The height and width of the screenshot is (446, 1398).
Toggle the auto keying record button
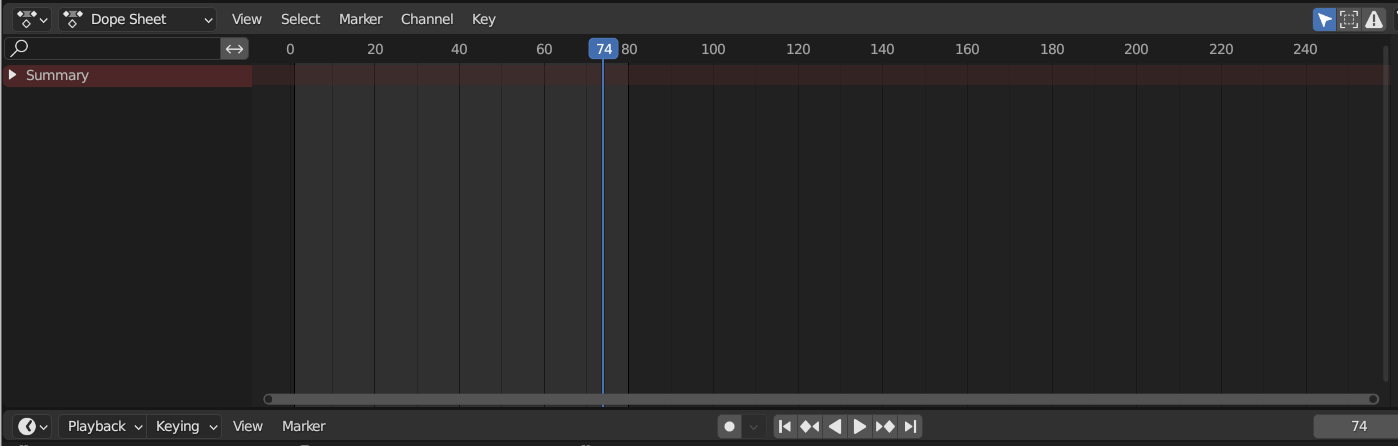tap(729, 426)
